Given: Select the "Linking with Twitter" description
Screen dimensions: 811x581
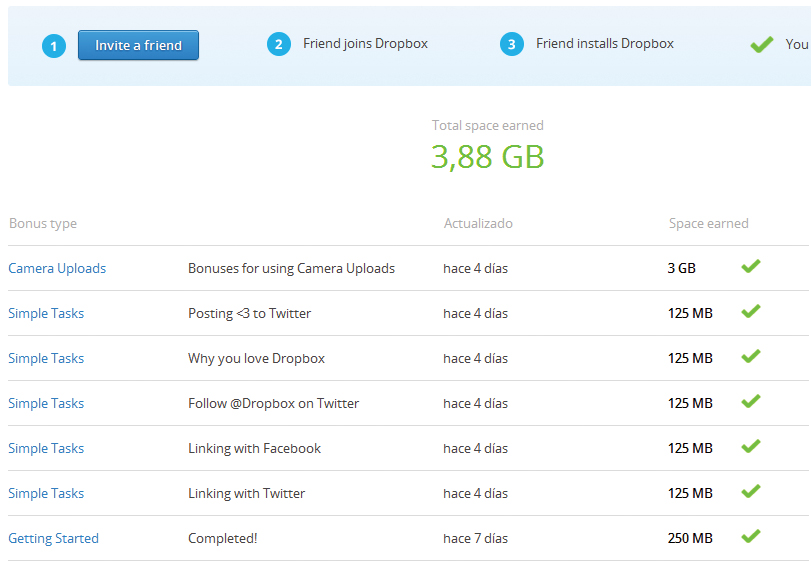Looking at the screenshot, I should tap(247, 494).
